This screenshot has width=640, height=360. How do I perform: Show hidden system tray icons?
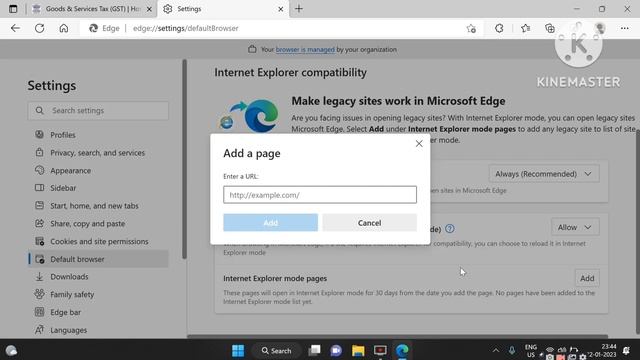[496, 350]
